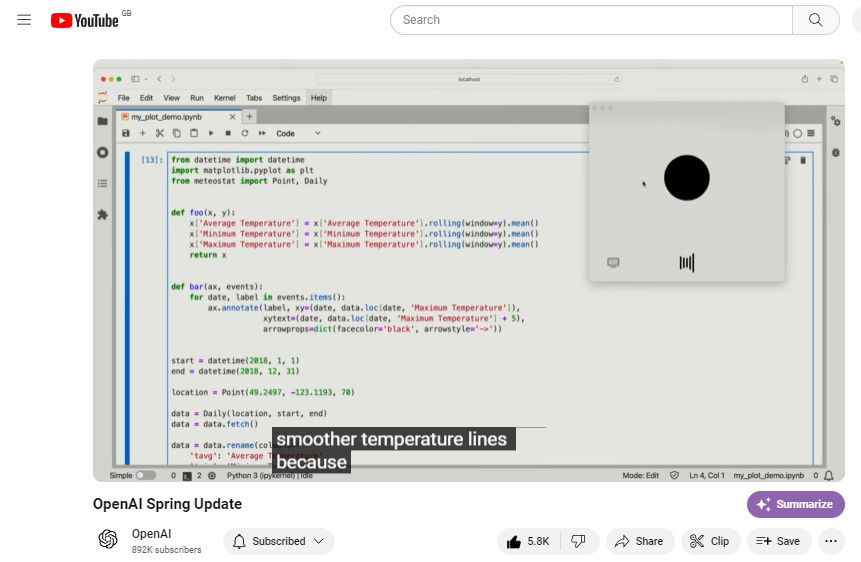Screen dimensions: 861x562
Task: Click the YouTube search input field
Action: 591,20
